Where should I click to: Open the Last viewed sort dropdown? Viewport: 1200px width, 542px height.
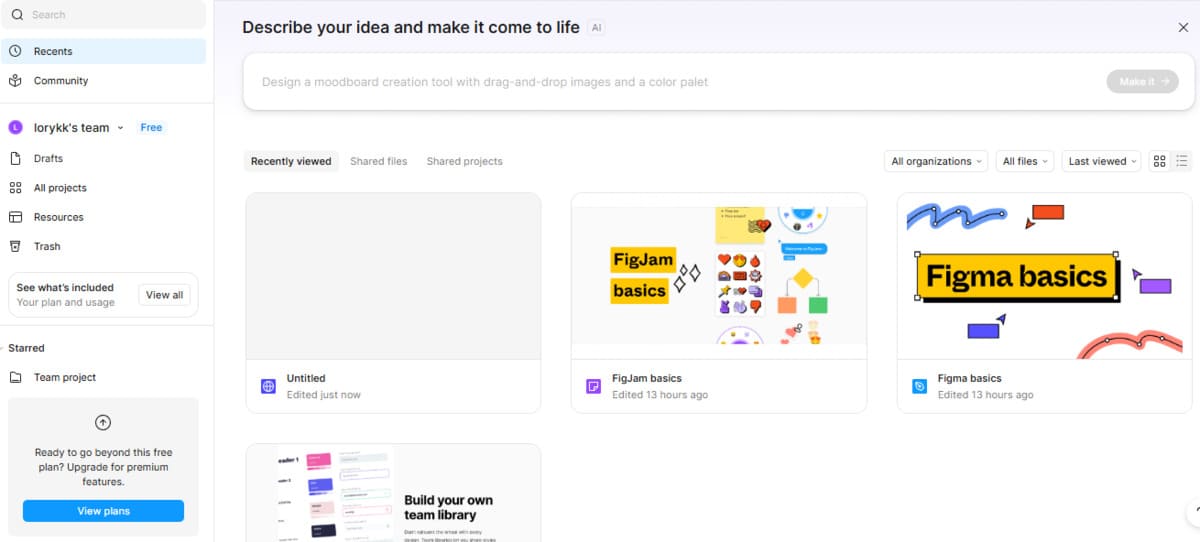point(1102,161)
